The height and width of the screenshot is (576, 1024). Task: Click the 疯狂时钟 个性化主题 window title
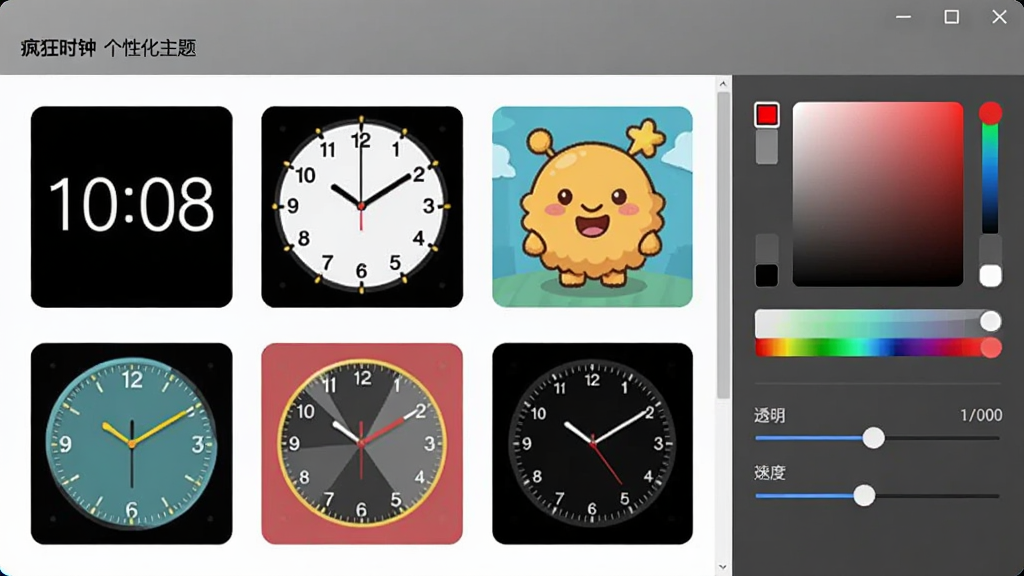tap(108, 48)
